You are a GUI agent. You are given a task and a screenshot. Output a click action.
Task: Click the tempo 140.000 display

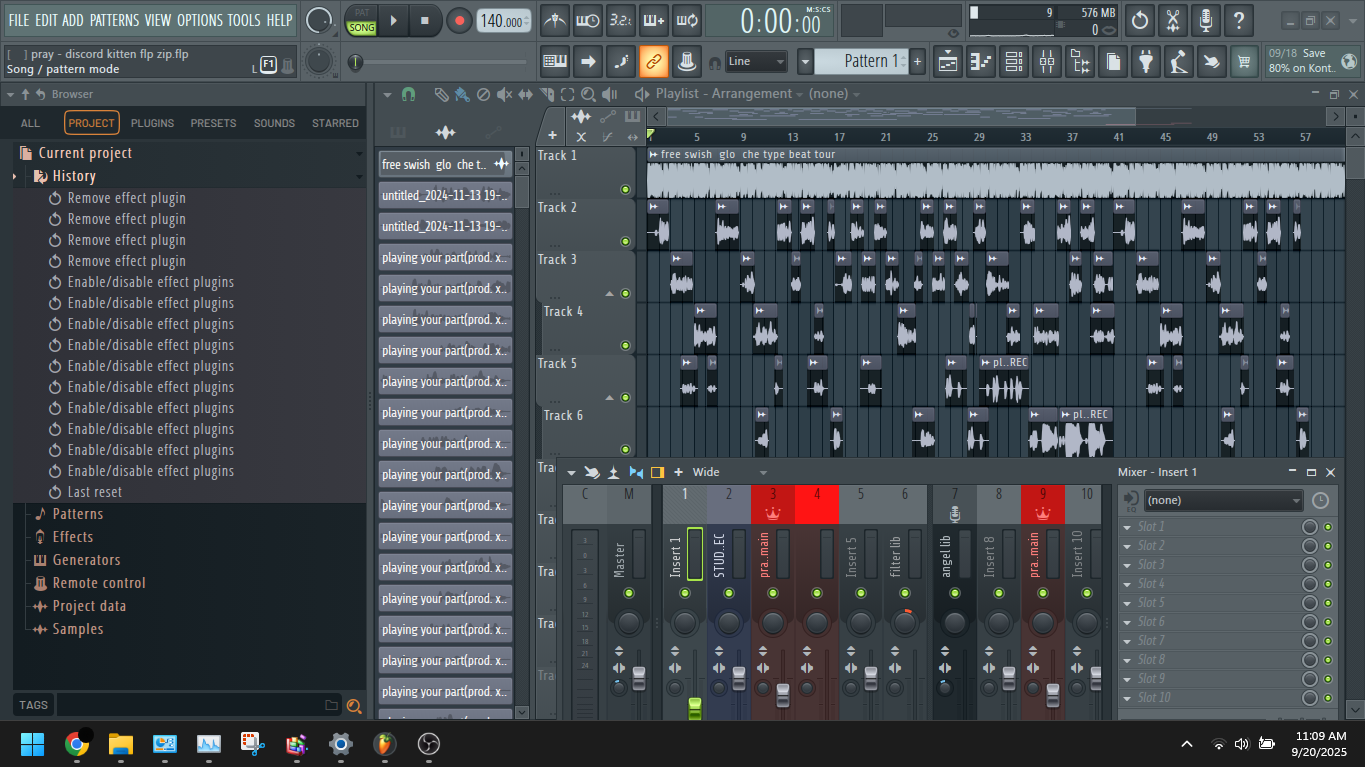click(x=503, y=21)
